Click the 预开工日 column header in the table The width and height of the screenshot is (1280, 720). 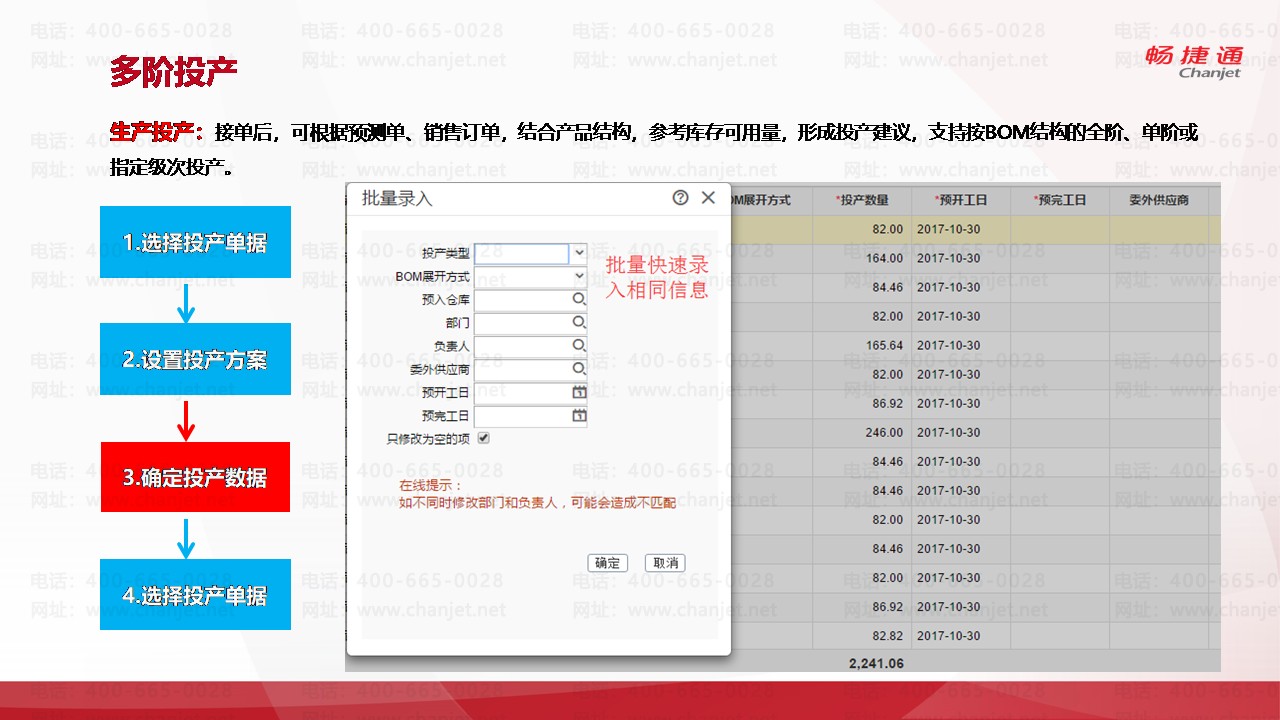(x=960, y=200)
